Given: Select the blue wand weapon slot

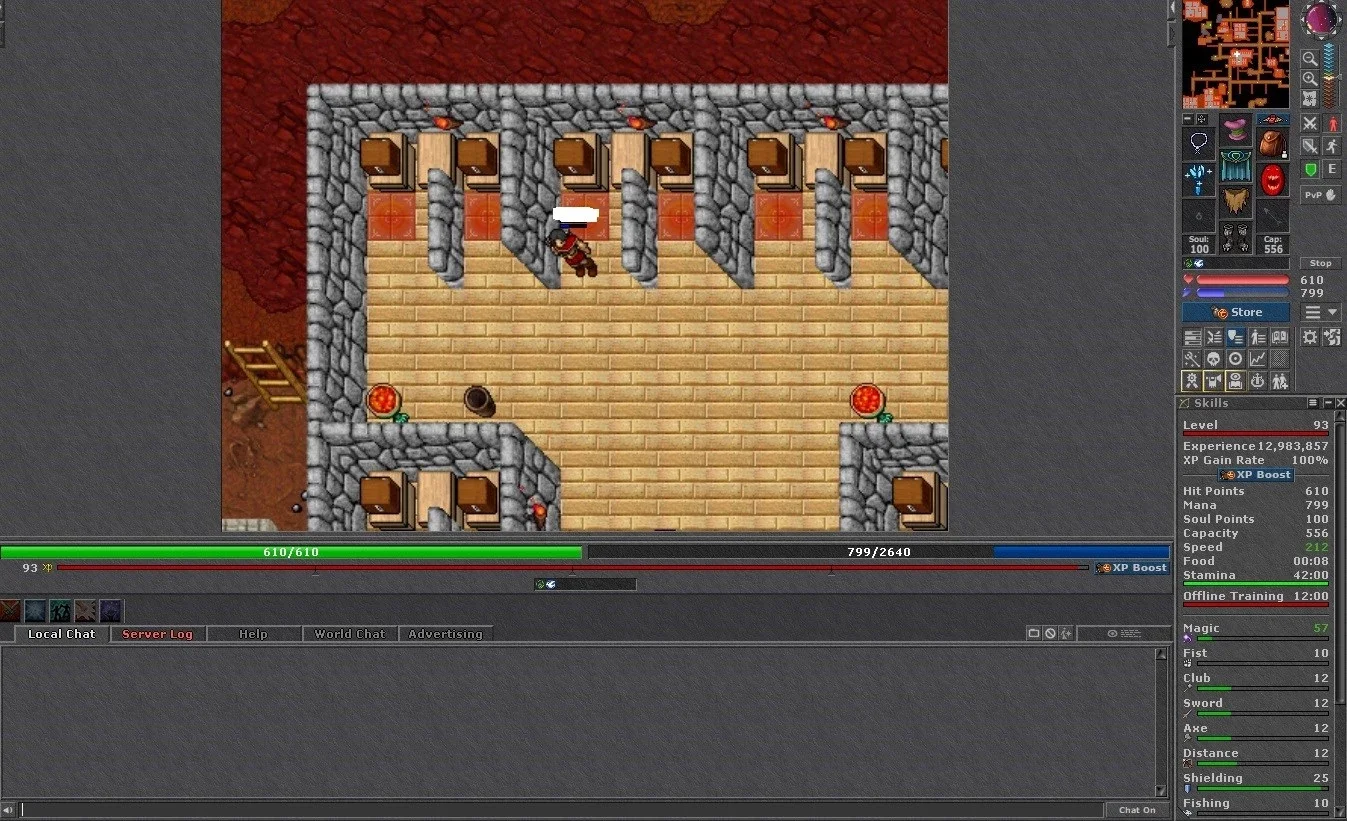Looking at the screenshot, I should (1199, 179).
